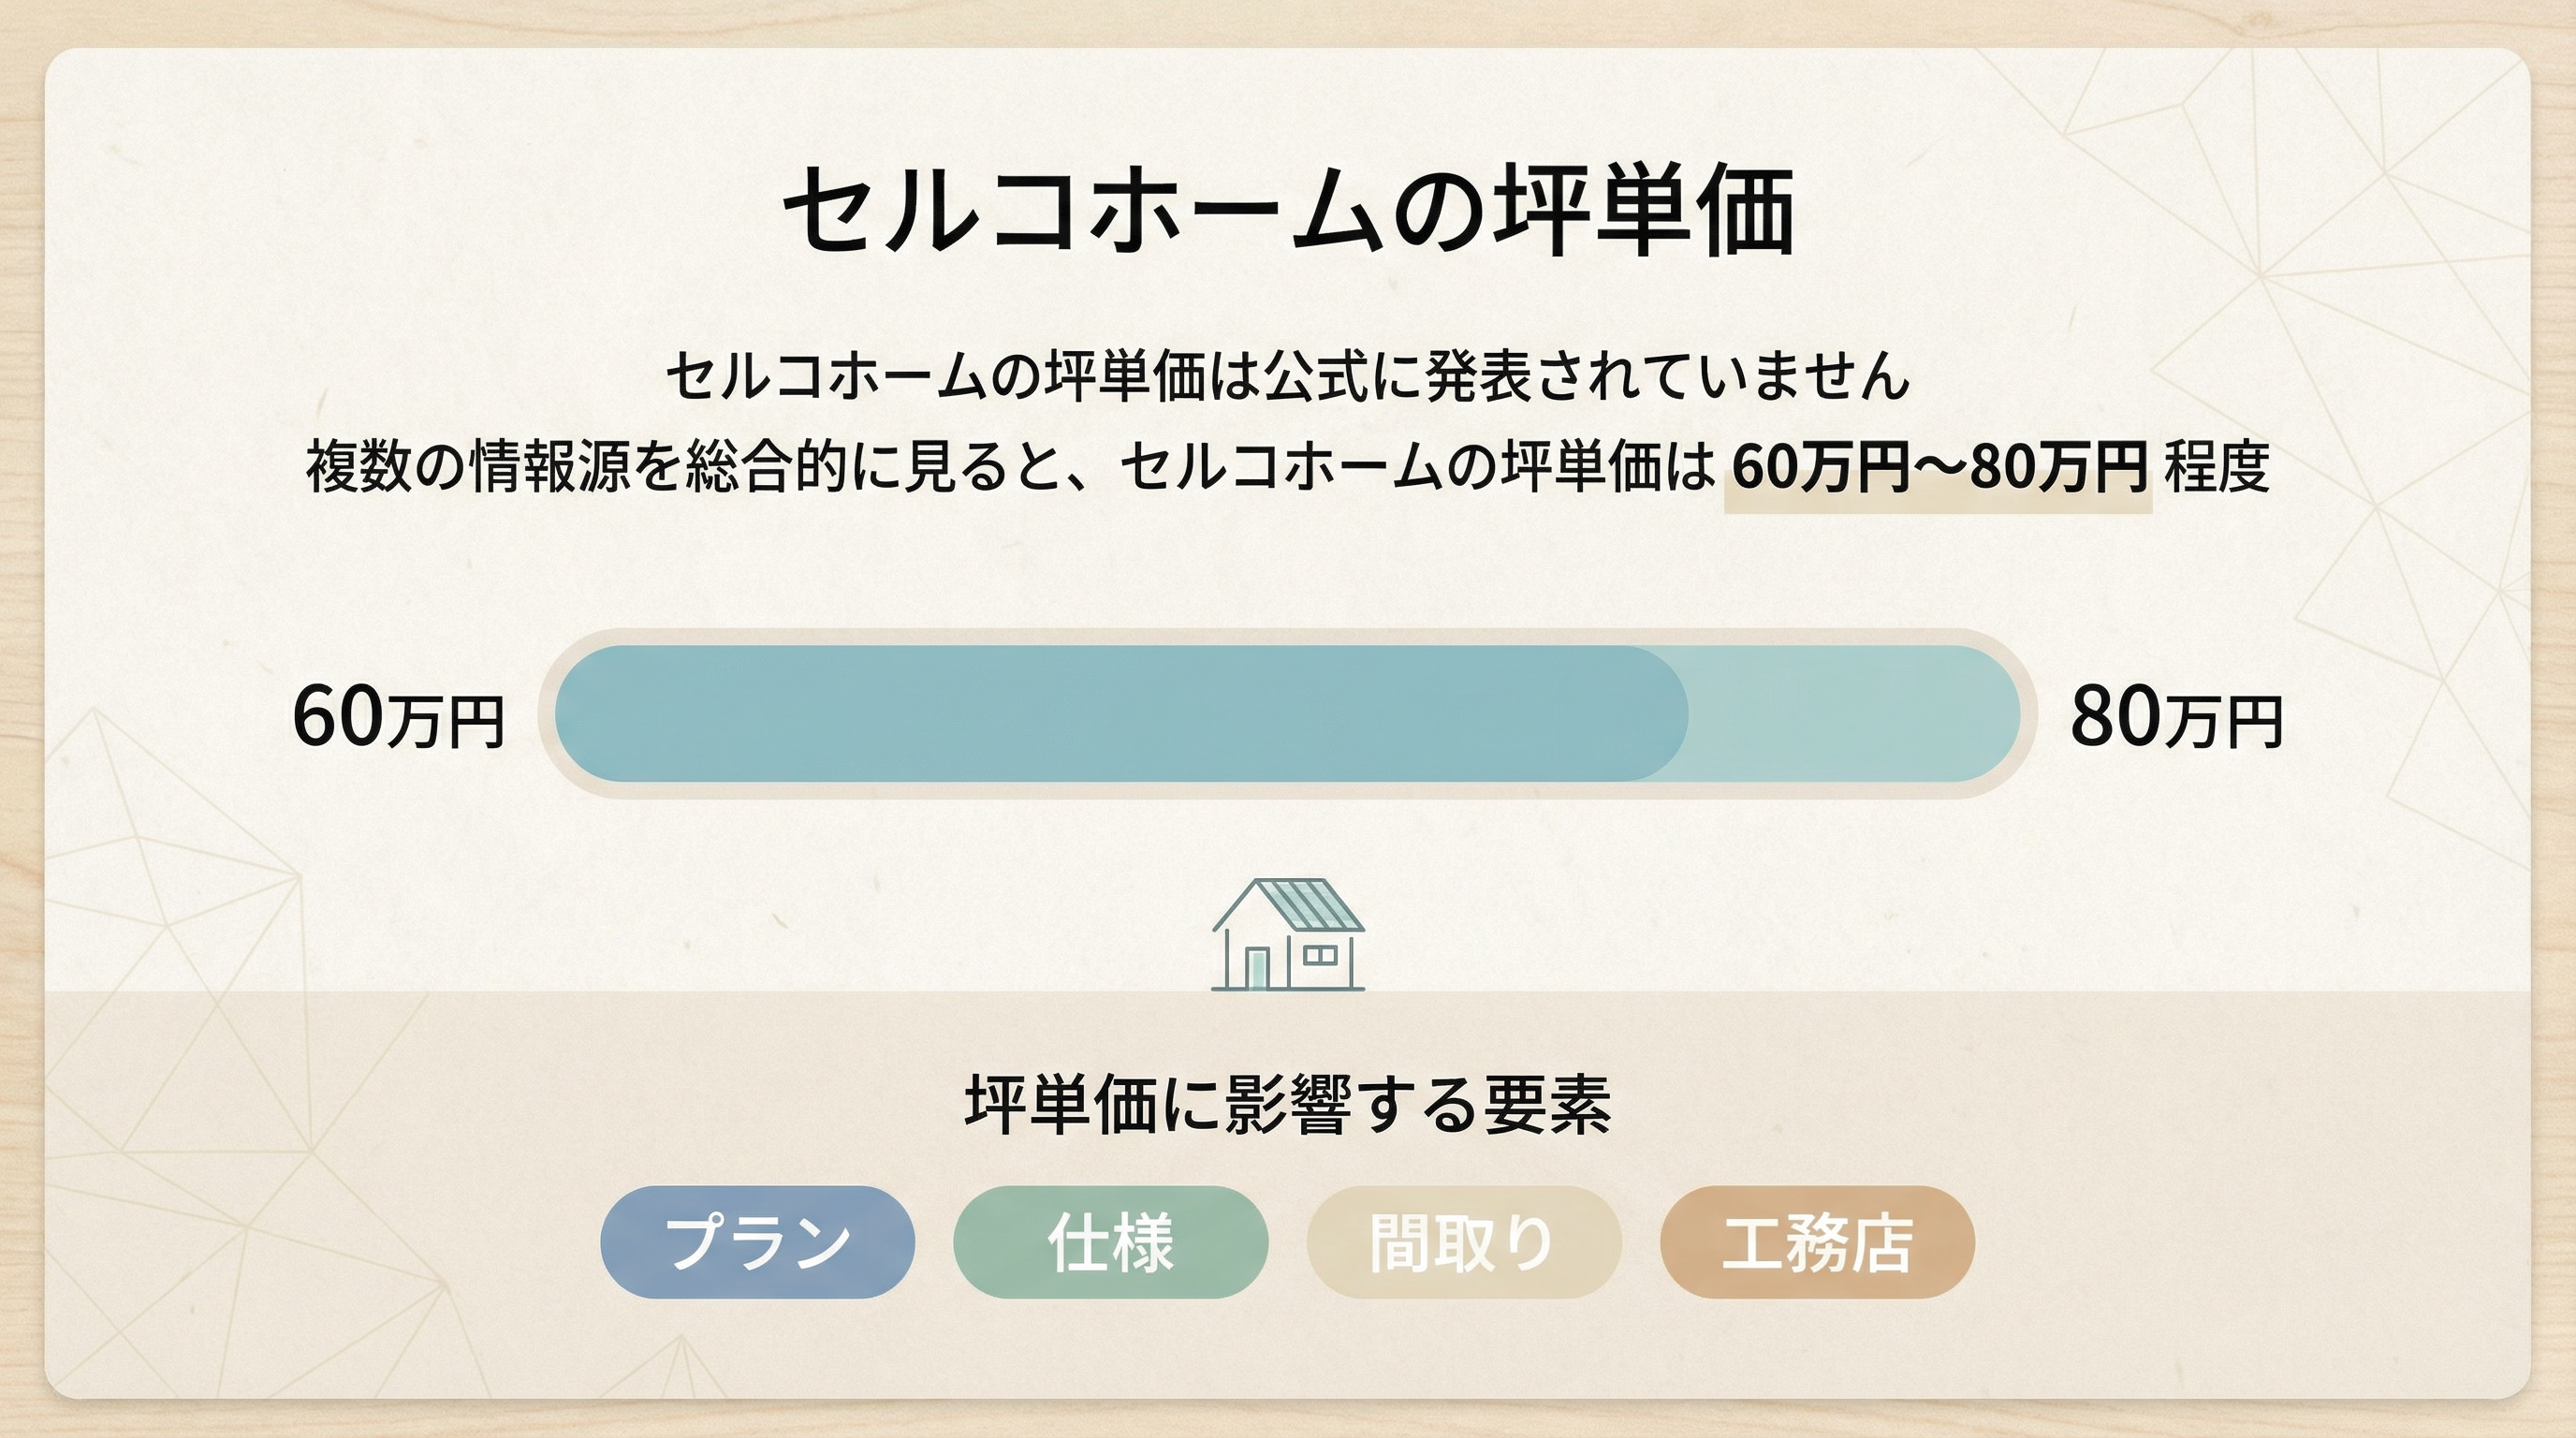Click the line ending 公式に発表されていません
Screen dimensions: 2576x1438
click(x=1288, y=377)
